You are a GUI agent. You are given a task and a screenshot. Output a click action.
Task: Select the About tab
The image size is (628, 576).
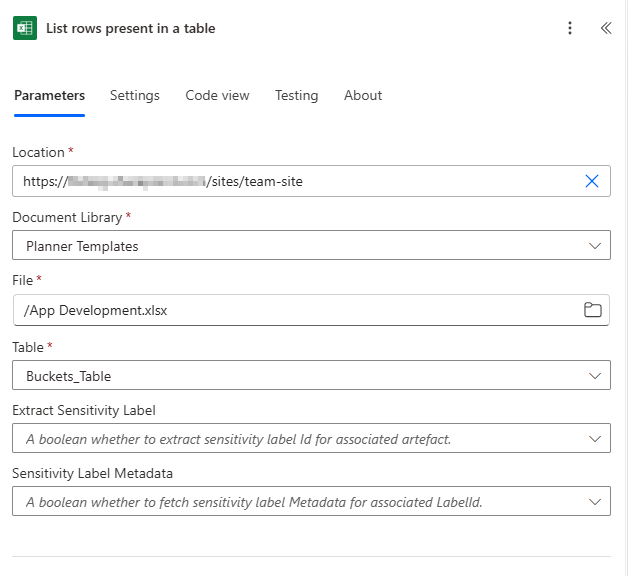(x=363, y=96)
